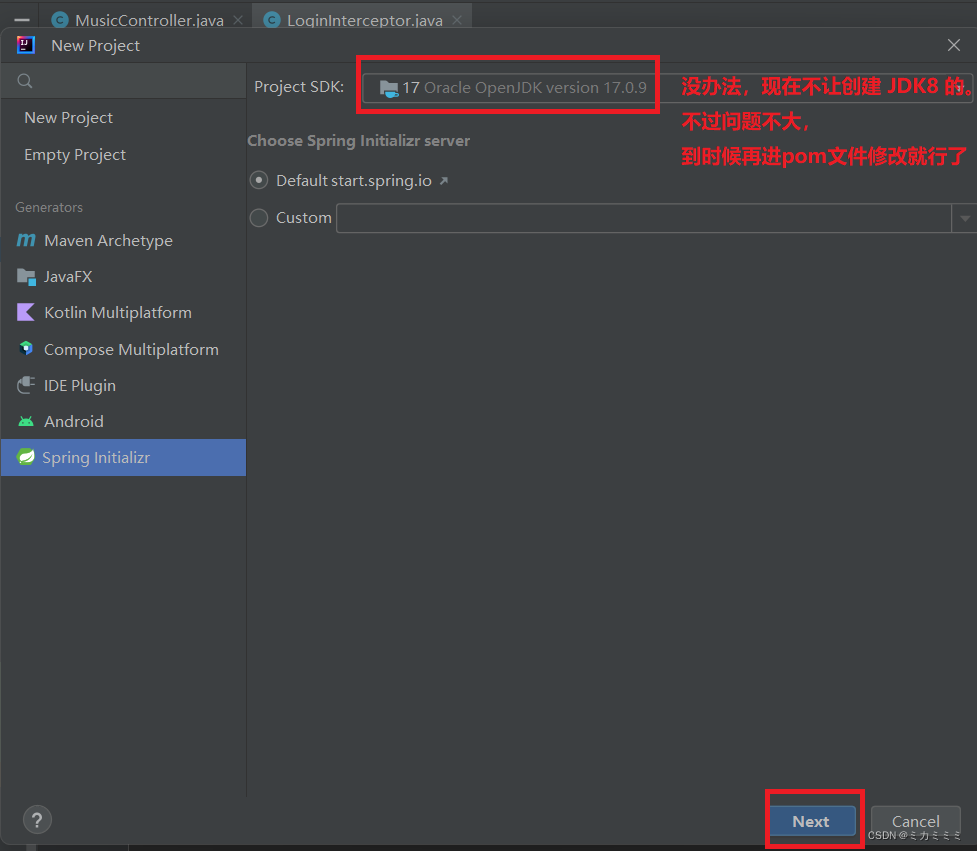Viewport: 977px width, 851px height.
Task: Click the Cancel button
Action: pos(915,821)
